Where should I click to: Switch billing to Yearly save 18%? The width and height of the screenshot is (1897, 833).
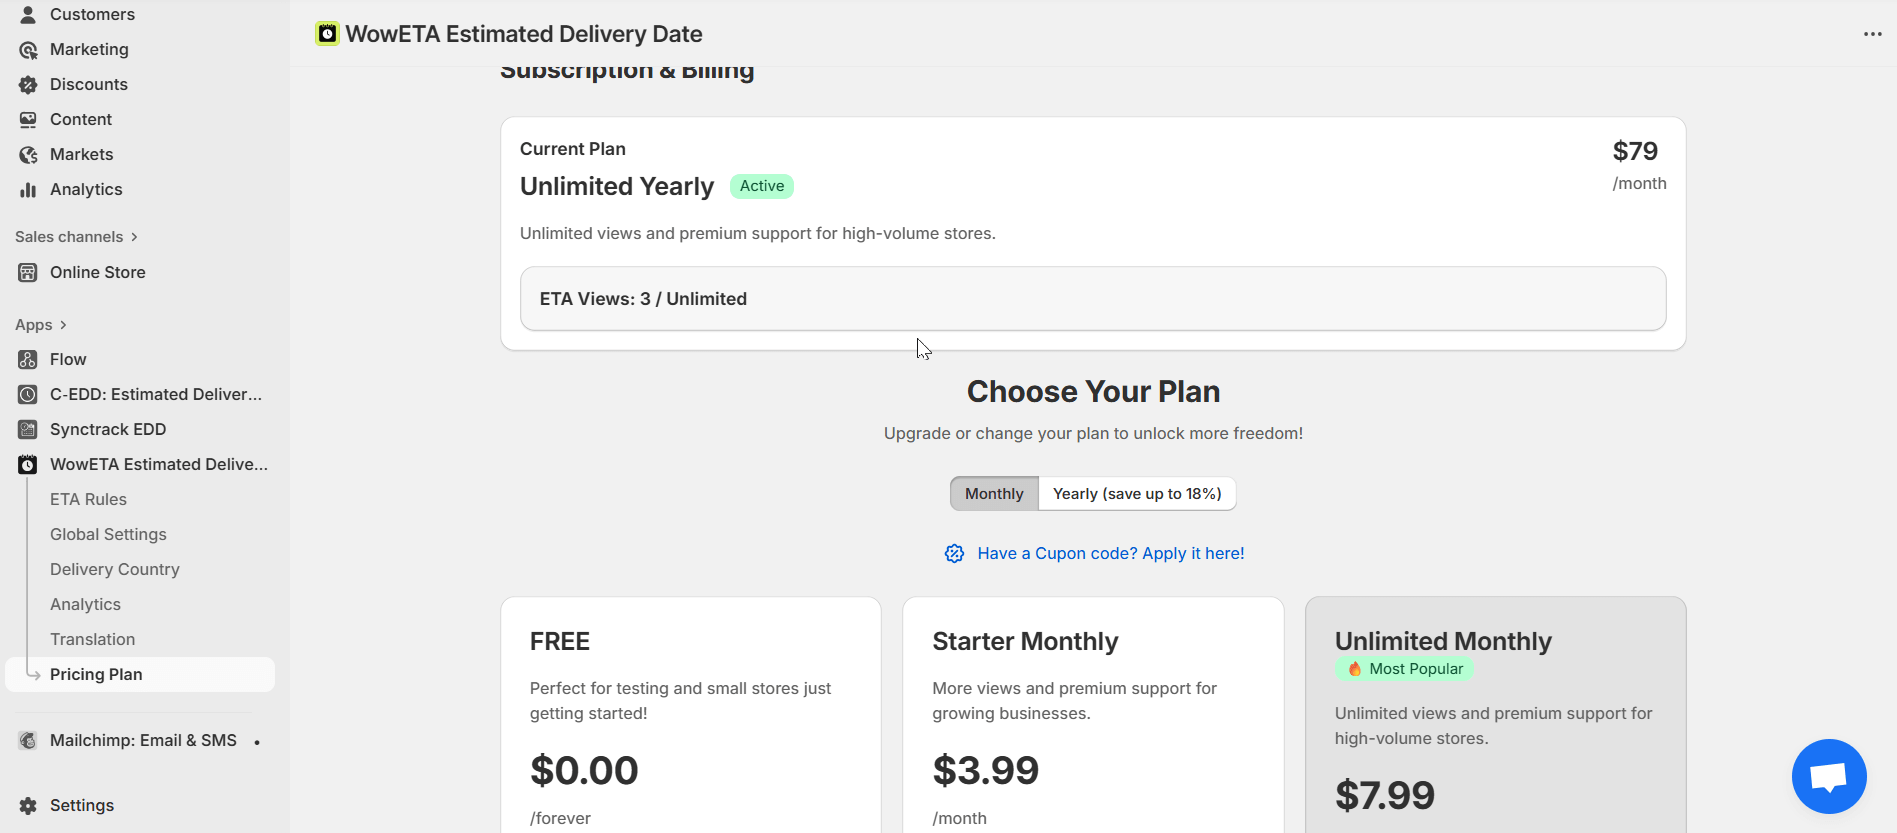coord(1137,493)
